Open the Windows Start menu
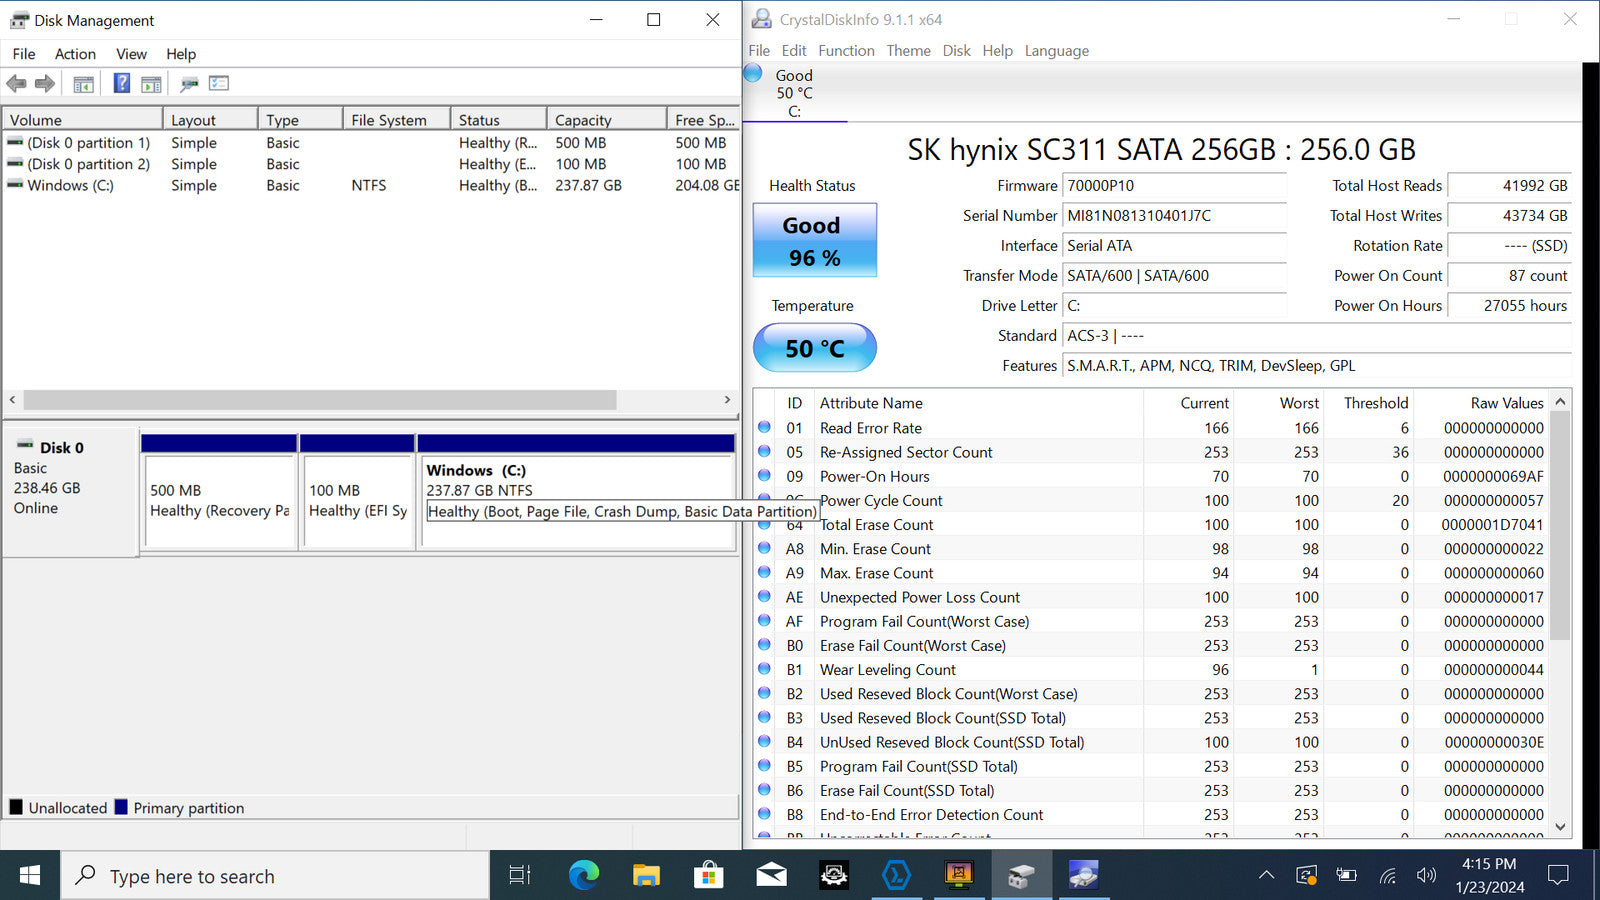1600x900 pixels. point(30,876)
